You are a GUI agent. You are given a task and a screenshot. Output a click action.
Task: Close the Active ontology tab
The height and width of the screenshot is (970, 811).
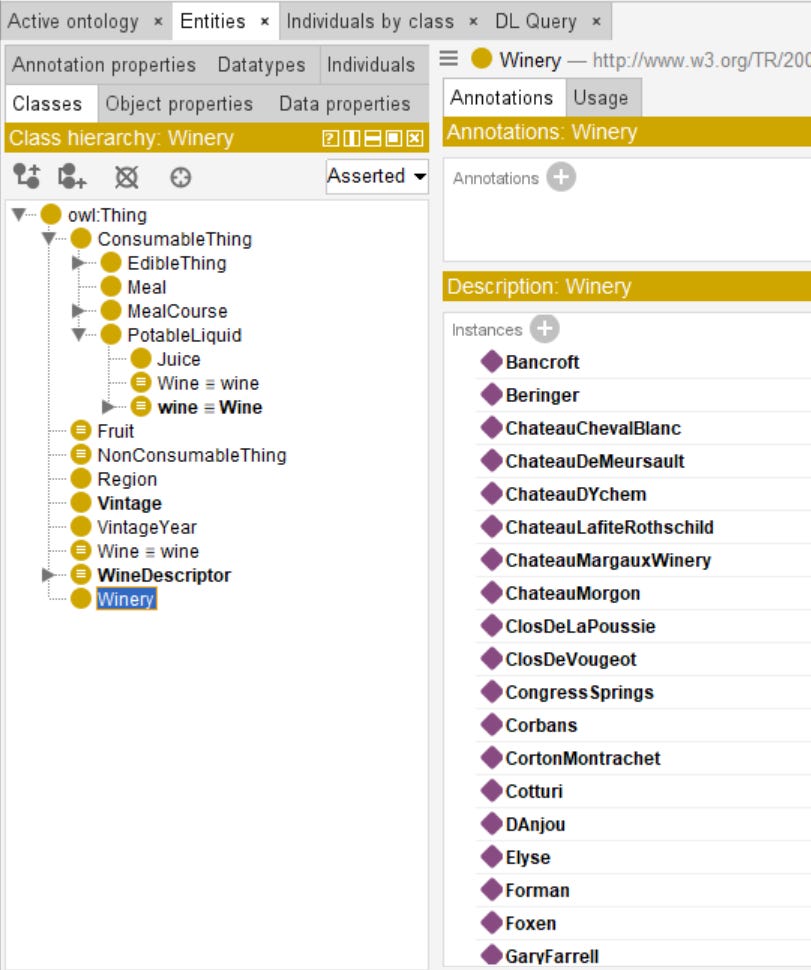158,22
